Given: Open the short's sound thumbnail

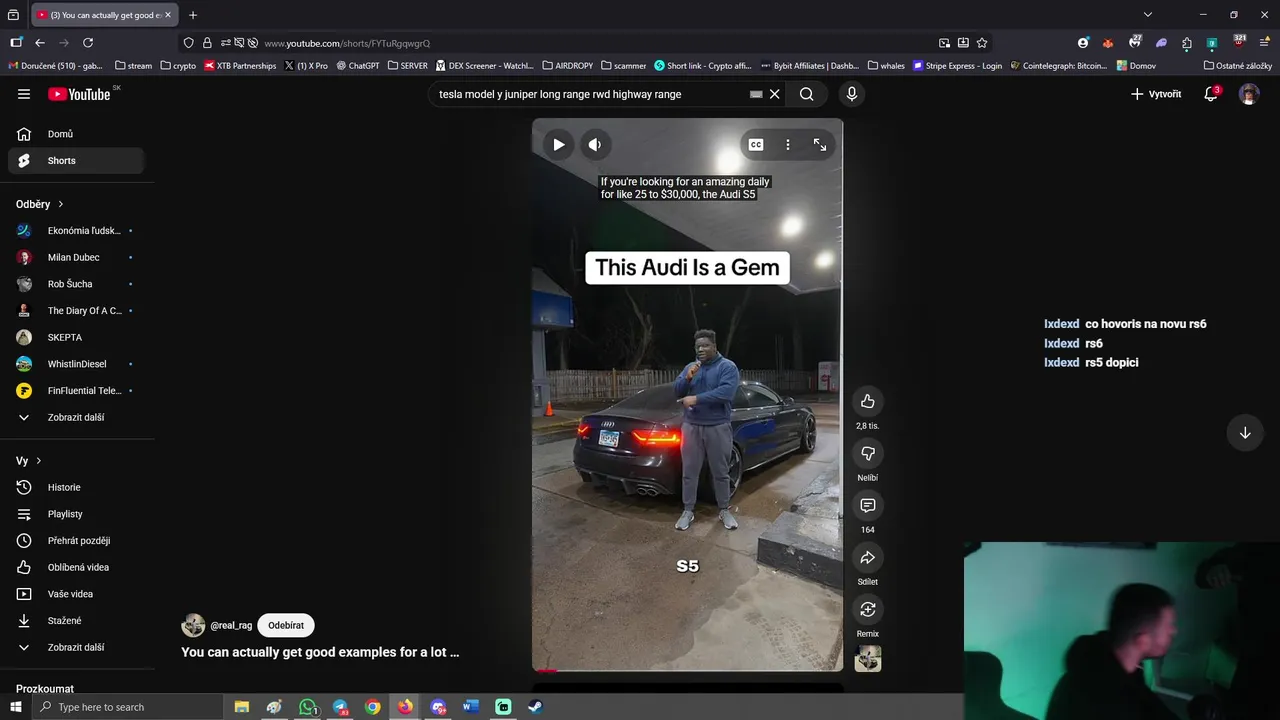Looking at the screenshot, I should [867, 659].
